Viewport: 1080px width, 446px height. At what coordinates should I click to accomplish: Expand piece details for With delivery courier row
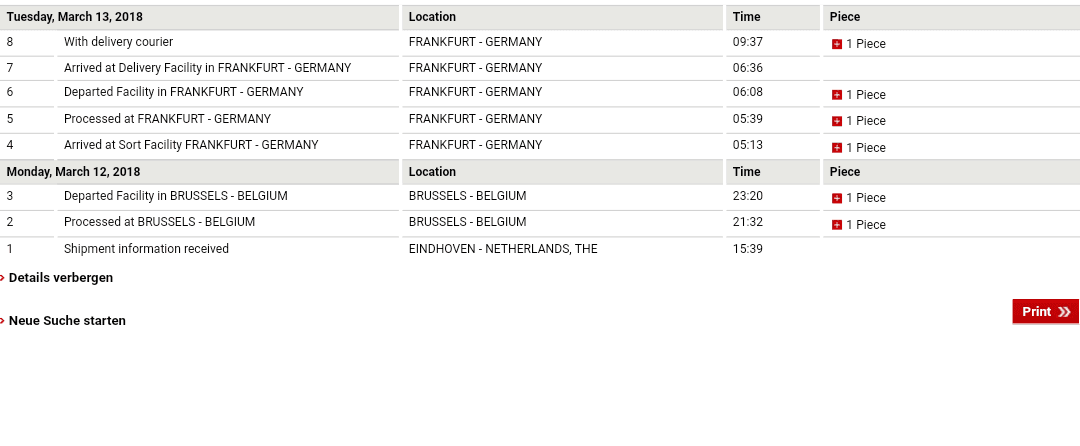pyautogui.click(x=837, y=44)
